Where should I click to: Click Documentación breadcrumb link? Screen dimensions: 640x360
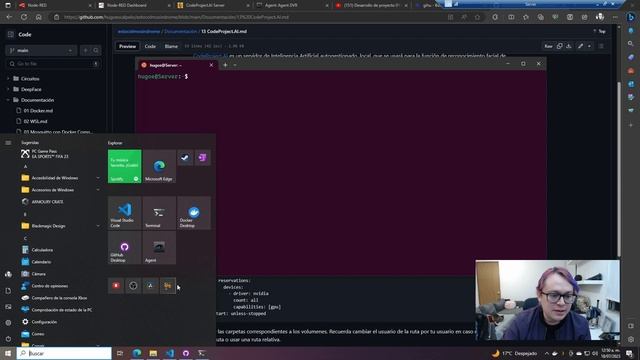pos(180,31)
